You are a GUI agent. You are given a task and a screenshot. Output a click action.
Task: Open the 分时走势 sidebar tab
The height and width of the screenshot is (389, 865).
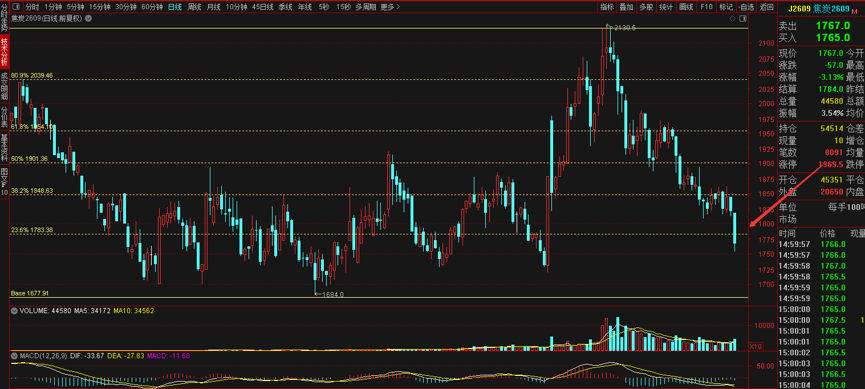[x=4, y=18]
